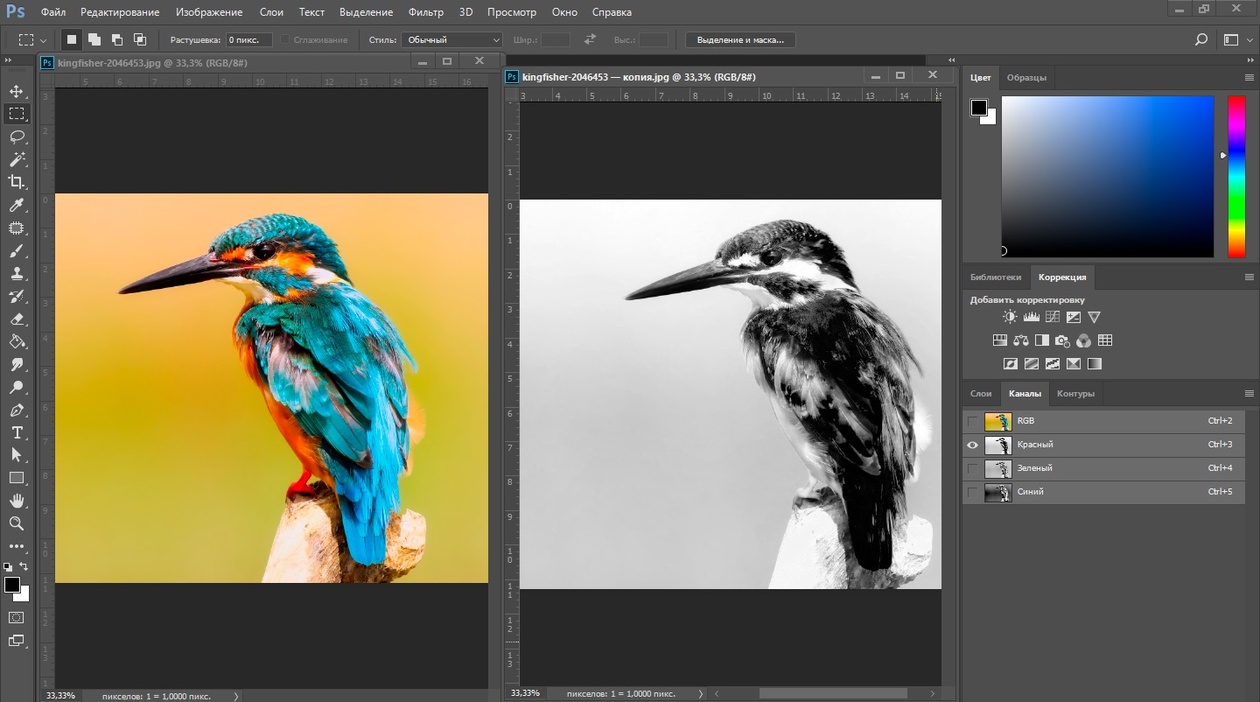The height and width of the screenshot is (702, 1260).
Task: Select the Lasso tool
Action: point(16,137)
